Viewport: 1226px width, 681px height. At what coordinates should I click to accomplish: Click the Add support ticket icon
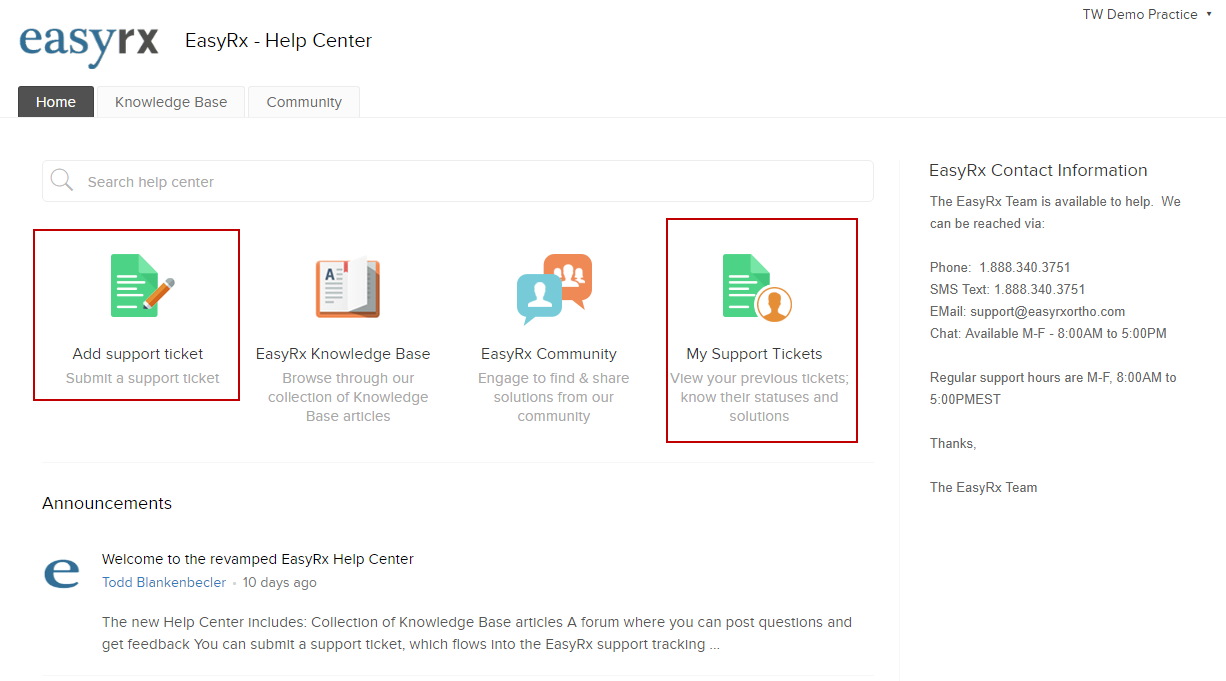pyautogui.click(x=143, y=285)
